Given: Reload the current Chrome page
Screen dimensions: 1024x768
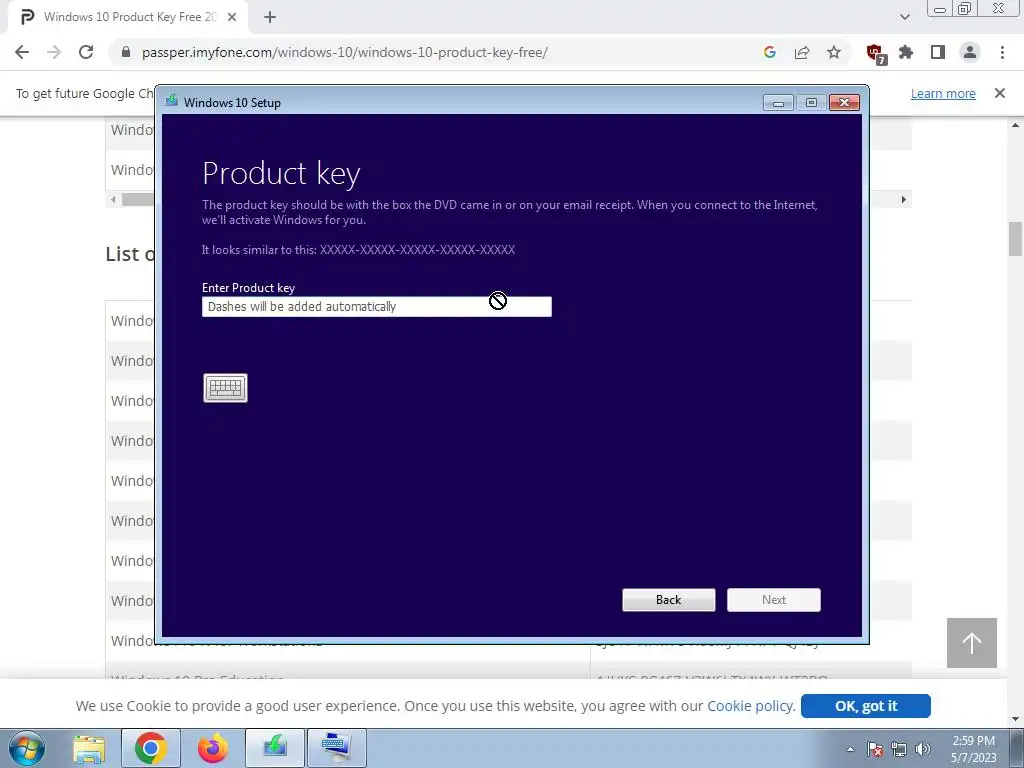Looking at the screenshot, I should point(86,52).
